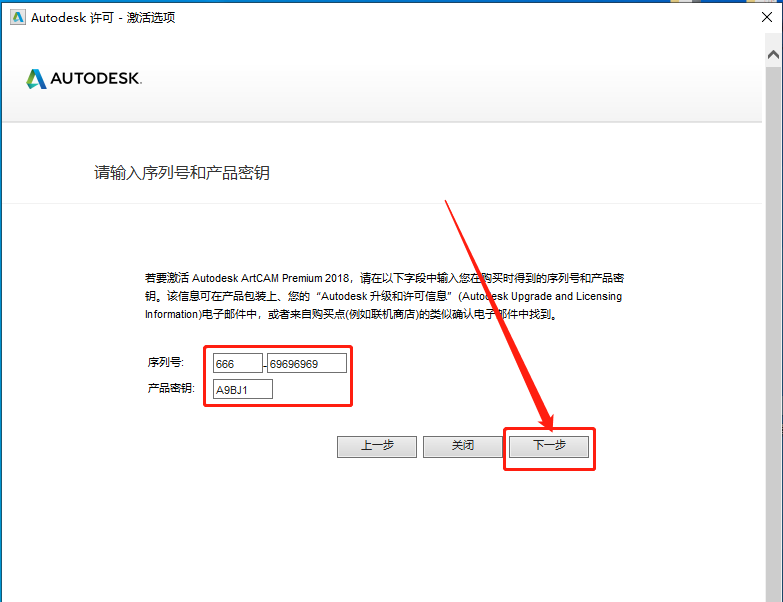Close the Autodesk license window with X
This screenshot has height=602, width=783.
click(x=763, y=17)
